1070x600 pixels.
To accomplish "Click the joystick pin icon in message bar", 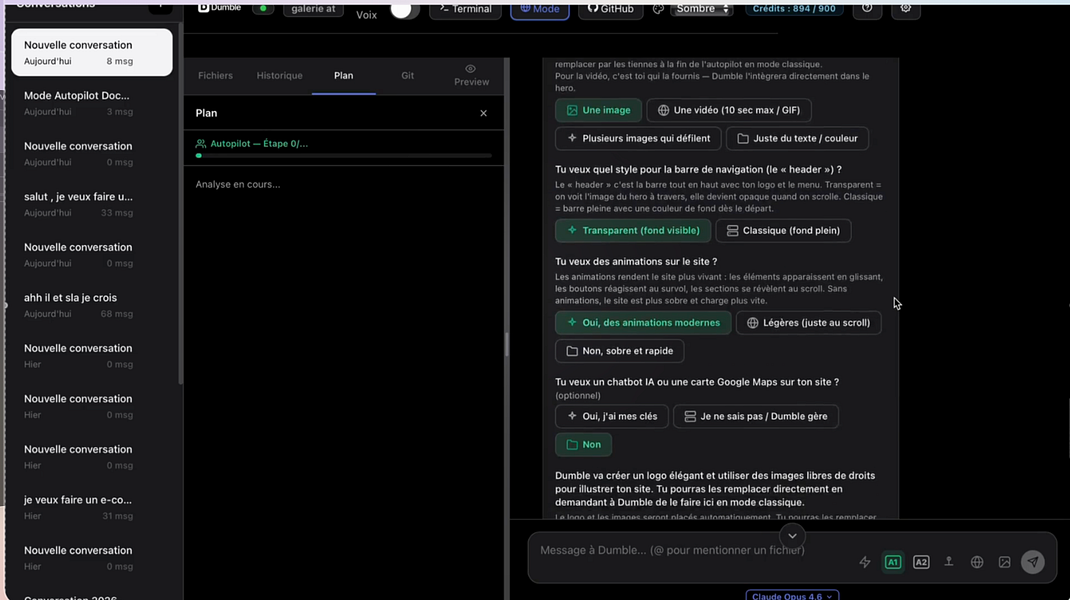I will pos(949,562).
